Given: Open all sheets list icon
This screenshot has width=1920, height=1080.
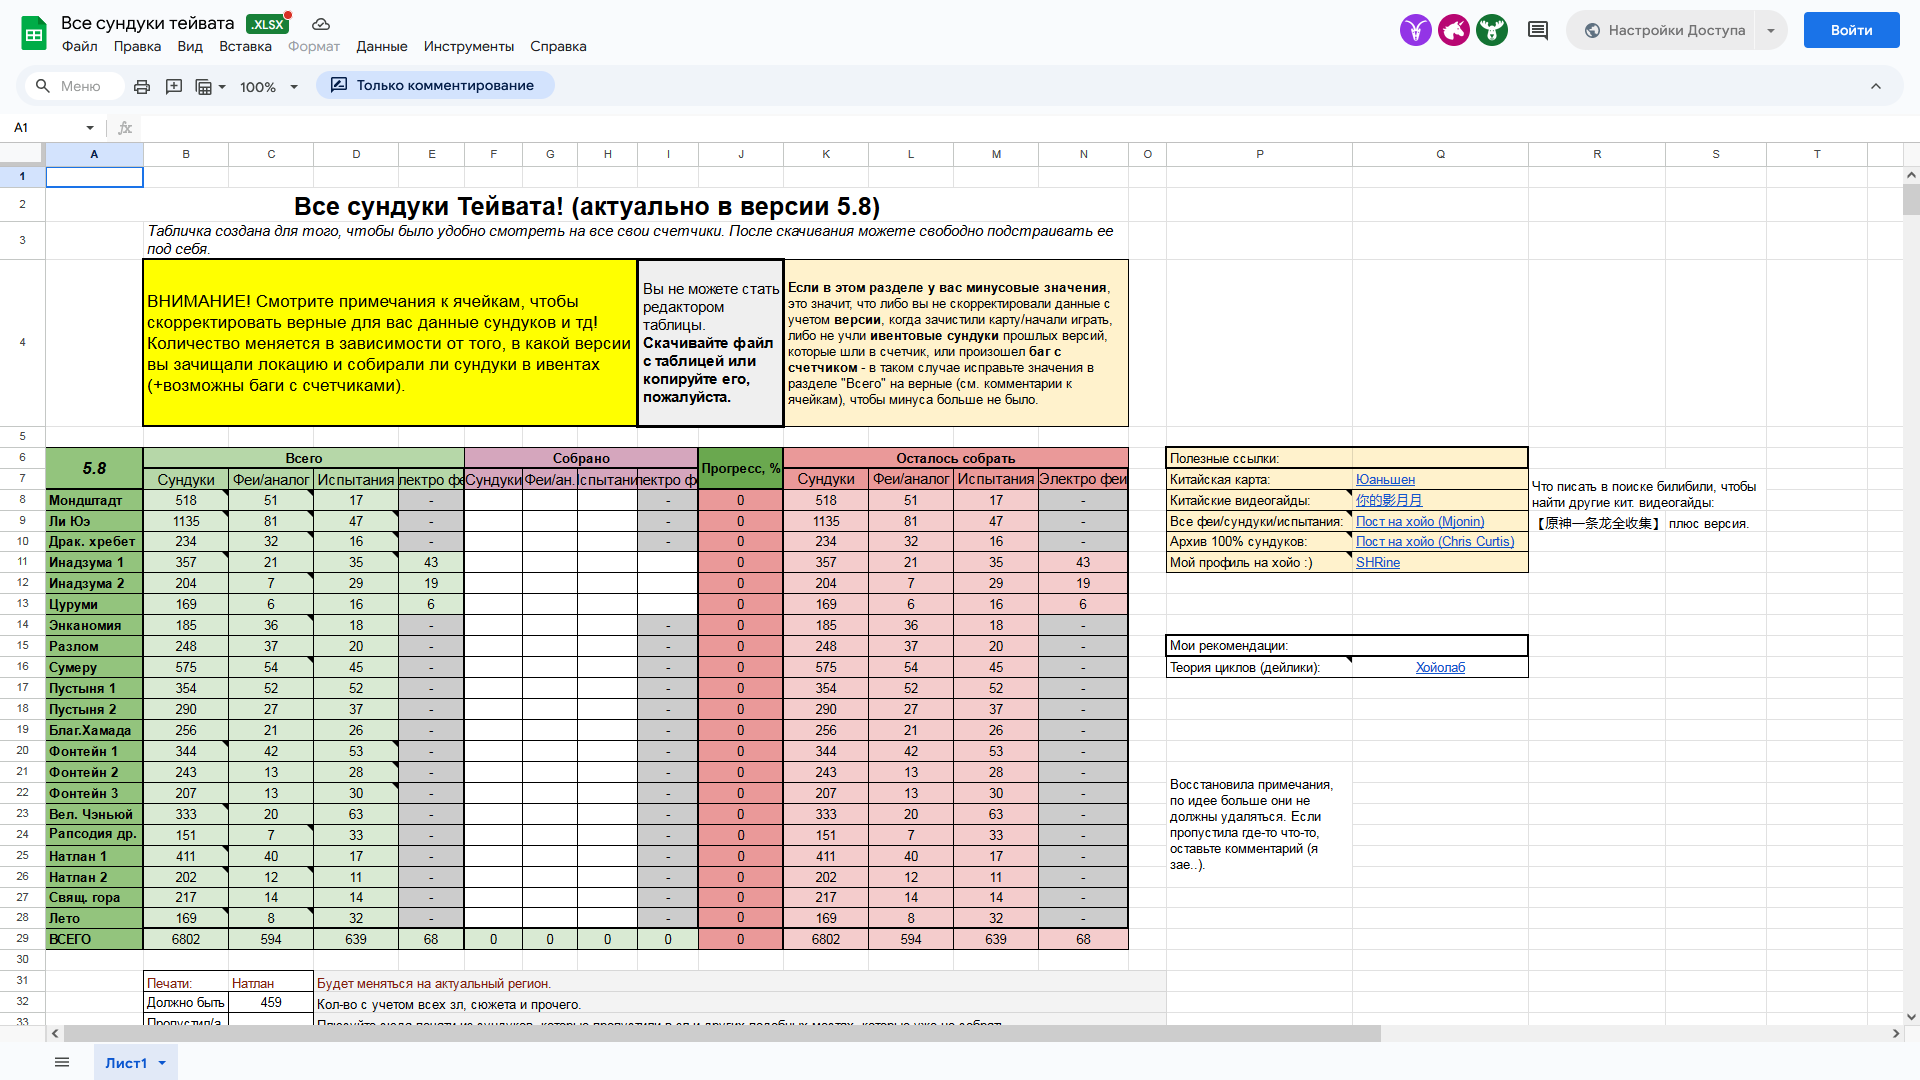Looking at the screenshot, I should tap(62, 1062).
